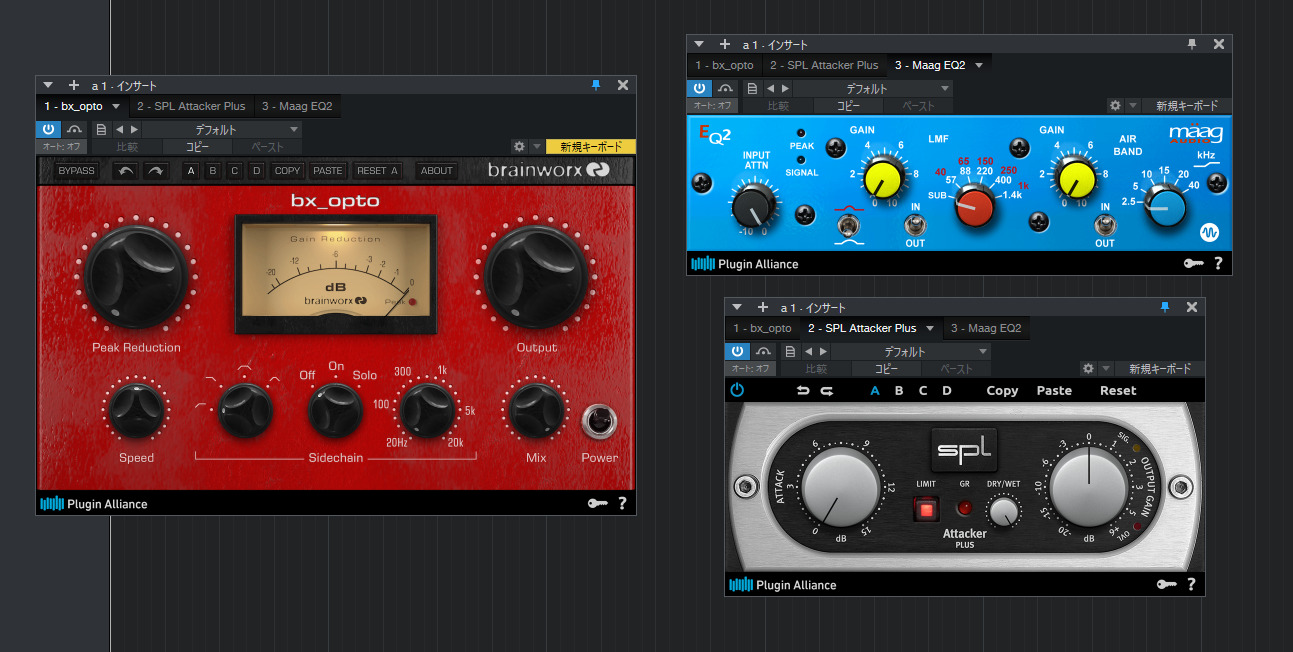Click Reset in SPL Attacker Plus toolbar
Image resolution: width=1293 pixels, height=652 pixels.
tap(1118, 391)
